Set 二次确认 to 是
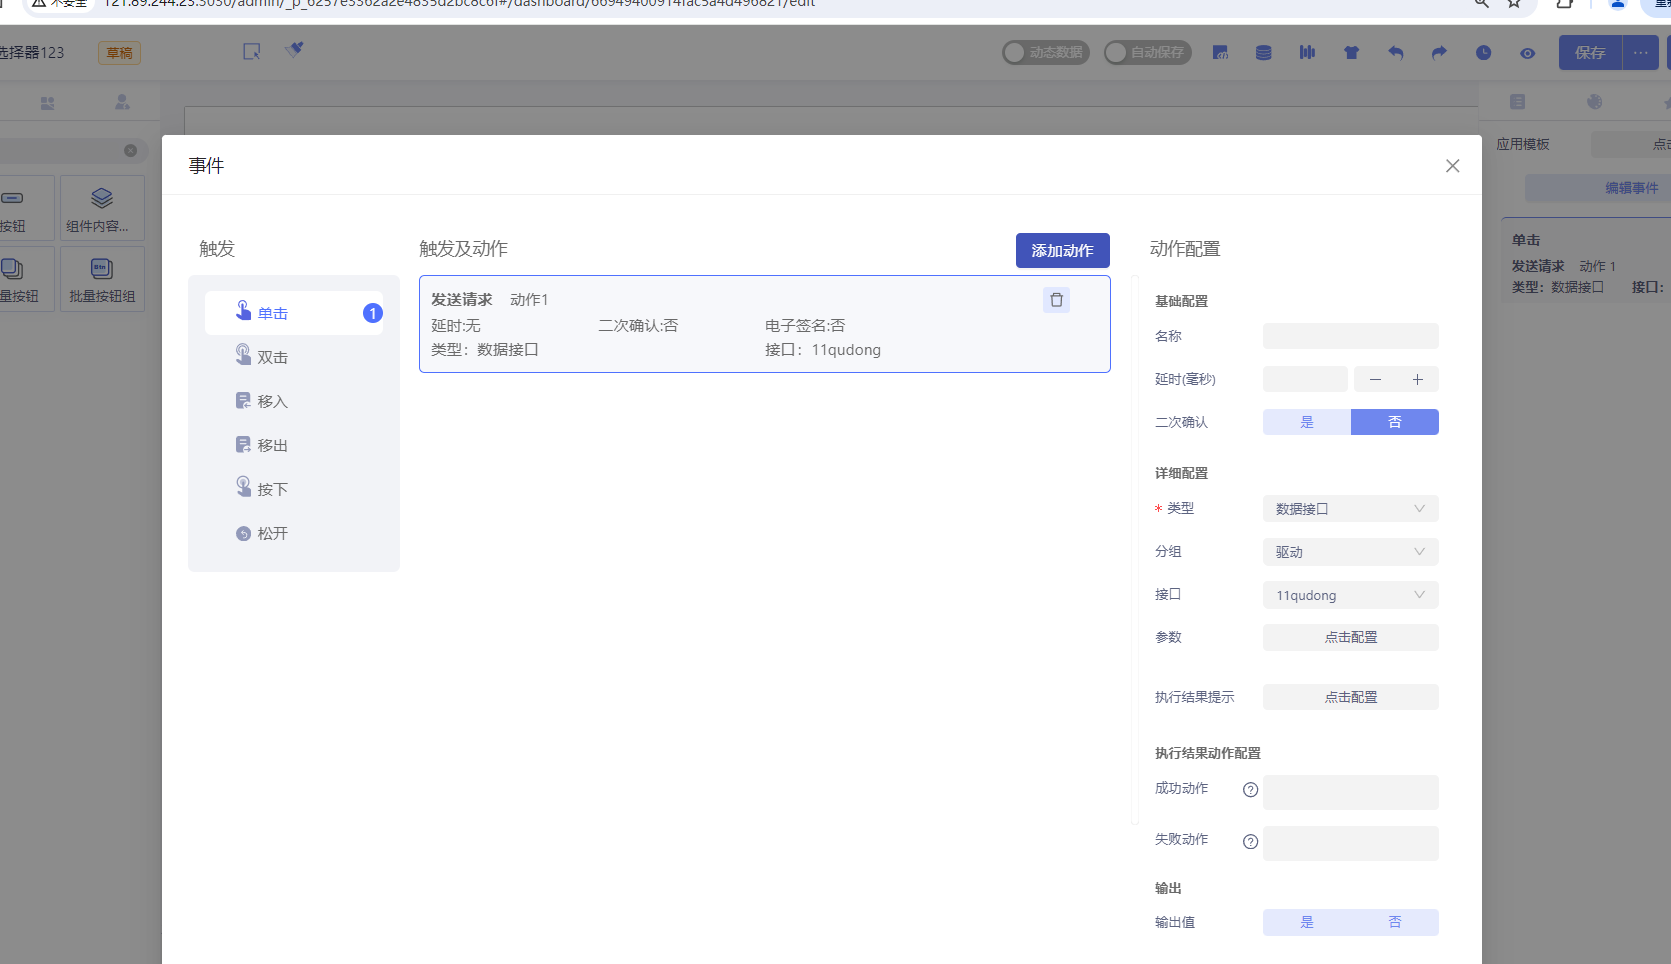The image size is (1671, 964). point(1307,422)
